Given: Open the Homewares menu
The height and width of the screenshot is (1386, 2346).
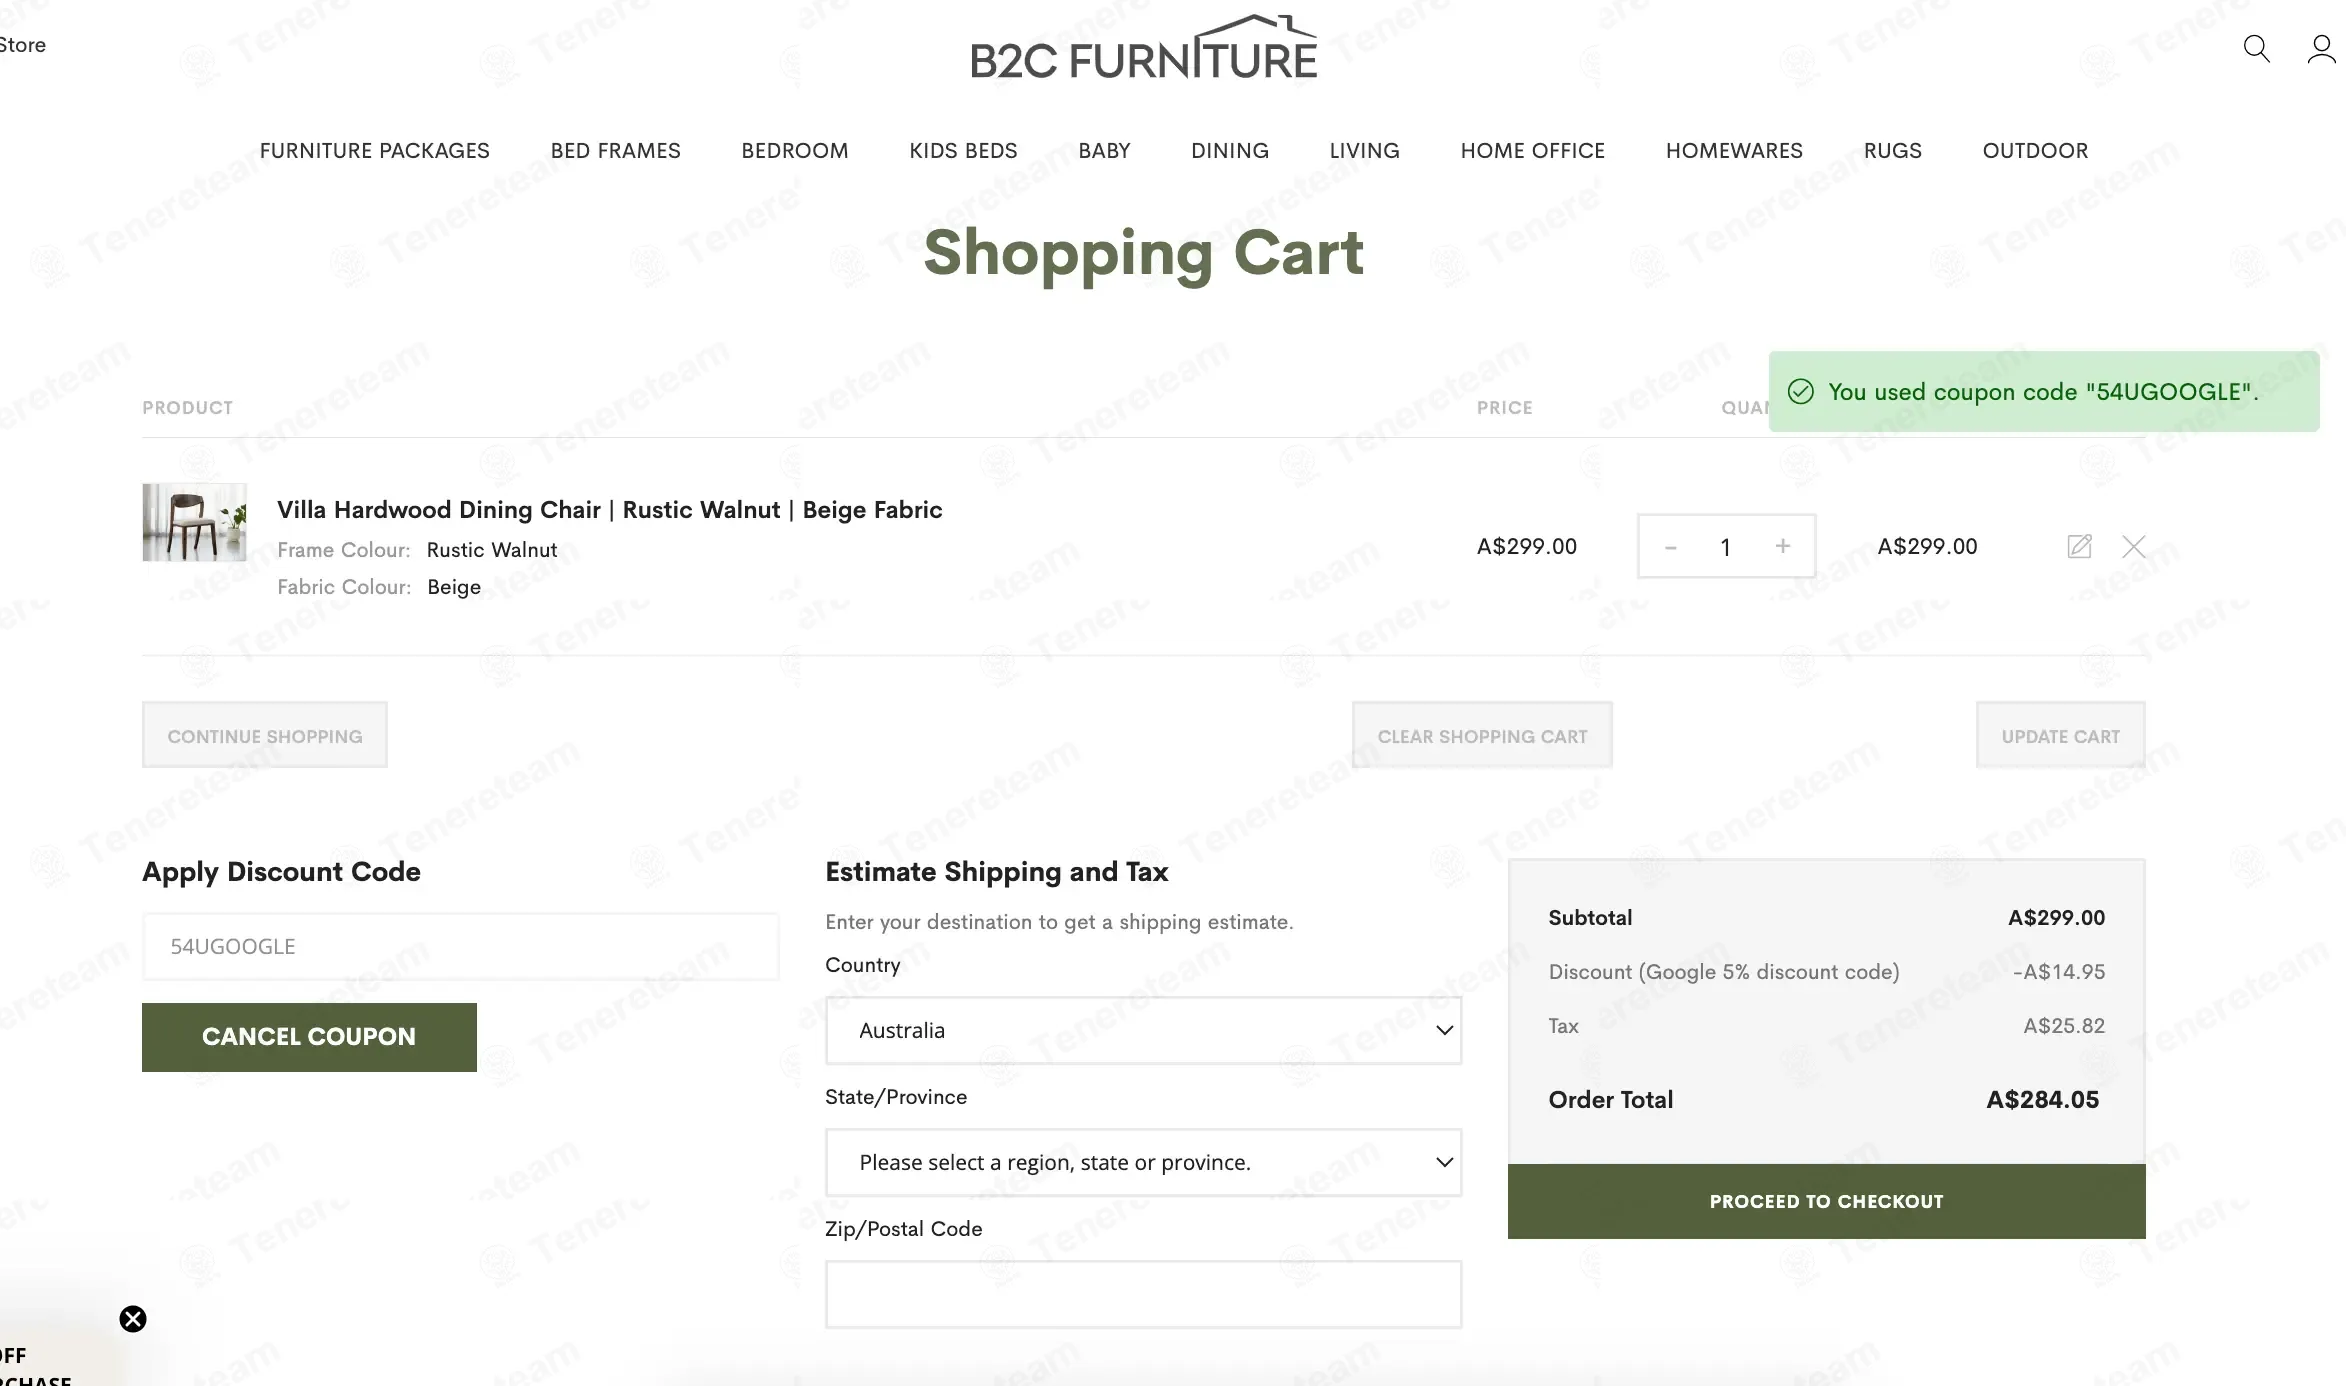Looking at the screenshot, I should tap(1735, 151).
